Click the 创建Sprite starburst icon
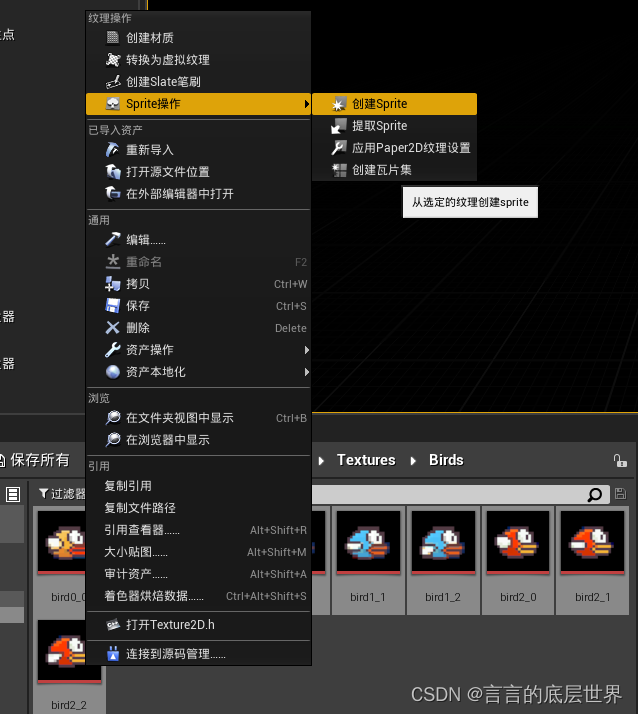This screenshot has width=638, height=714. 338,104
